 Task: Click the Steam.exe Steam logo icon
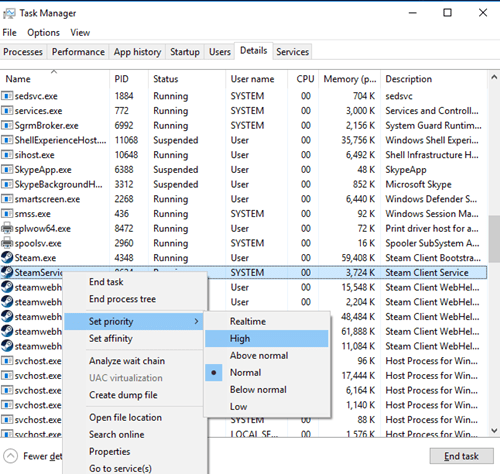click(7, 258)
